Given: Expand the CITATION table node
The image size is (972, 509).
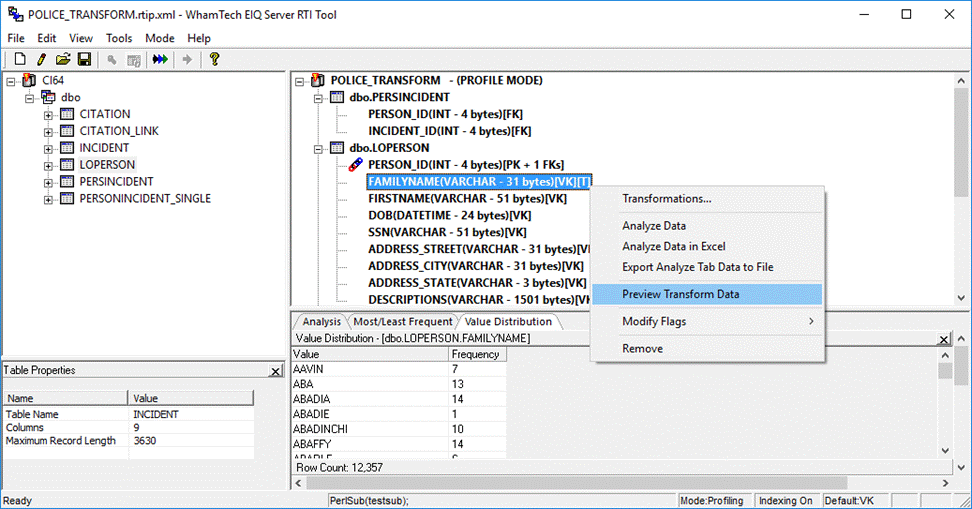Looking at the screenshot, I should (48, 115).
